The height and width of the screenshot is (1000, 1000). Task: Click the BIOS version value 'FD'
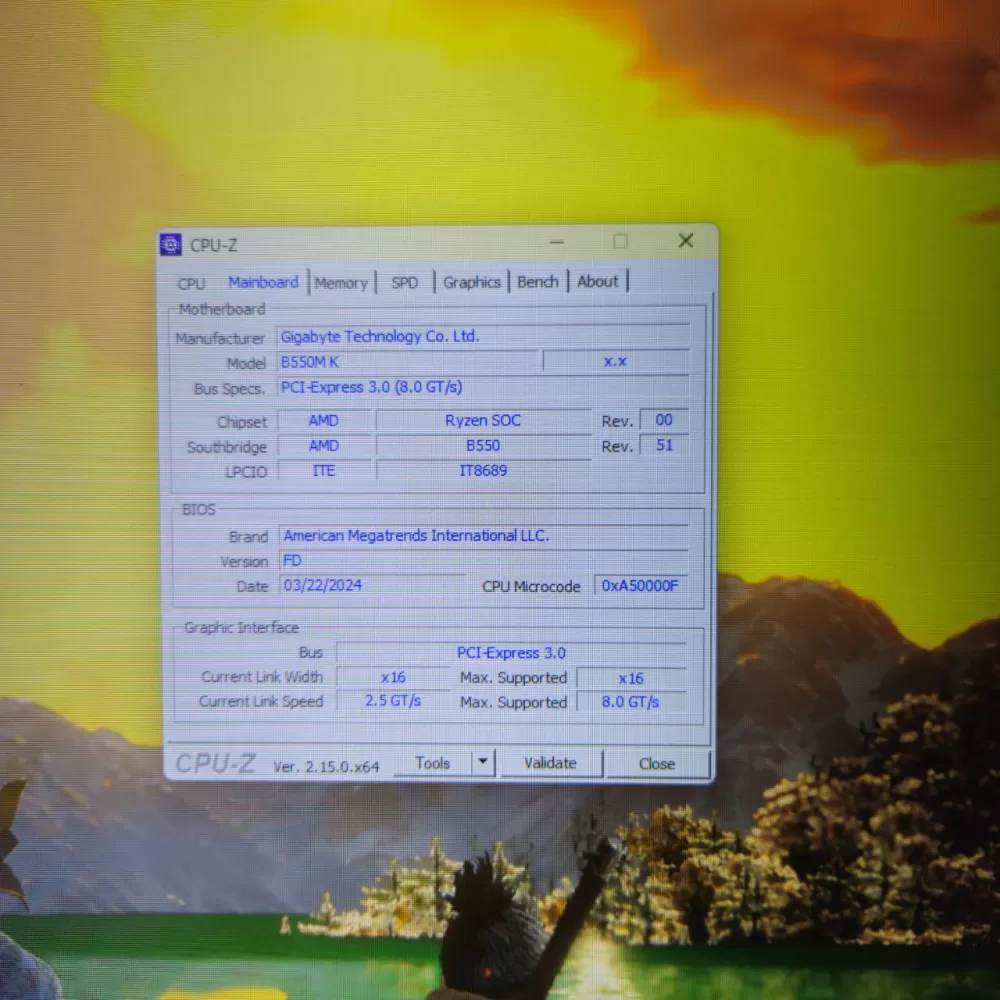[x=292, y=561]
